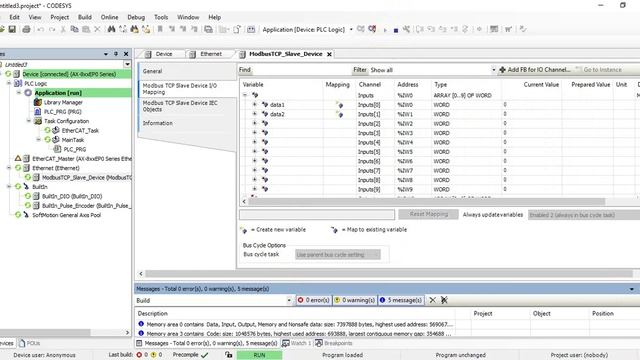Click the mapping icon for data1
Viewport: 640px width, 360px height.
pos(340,104)
